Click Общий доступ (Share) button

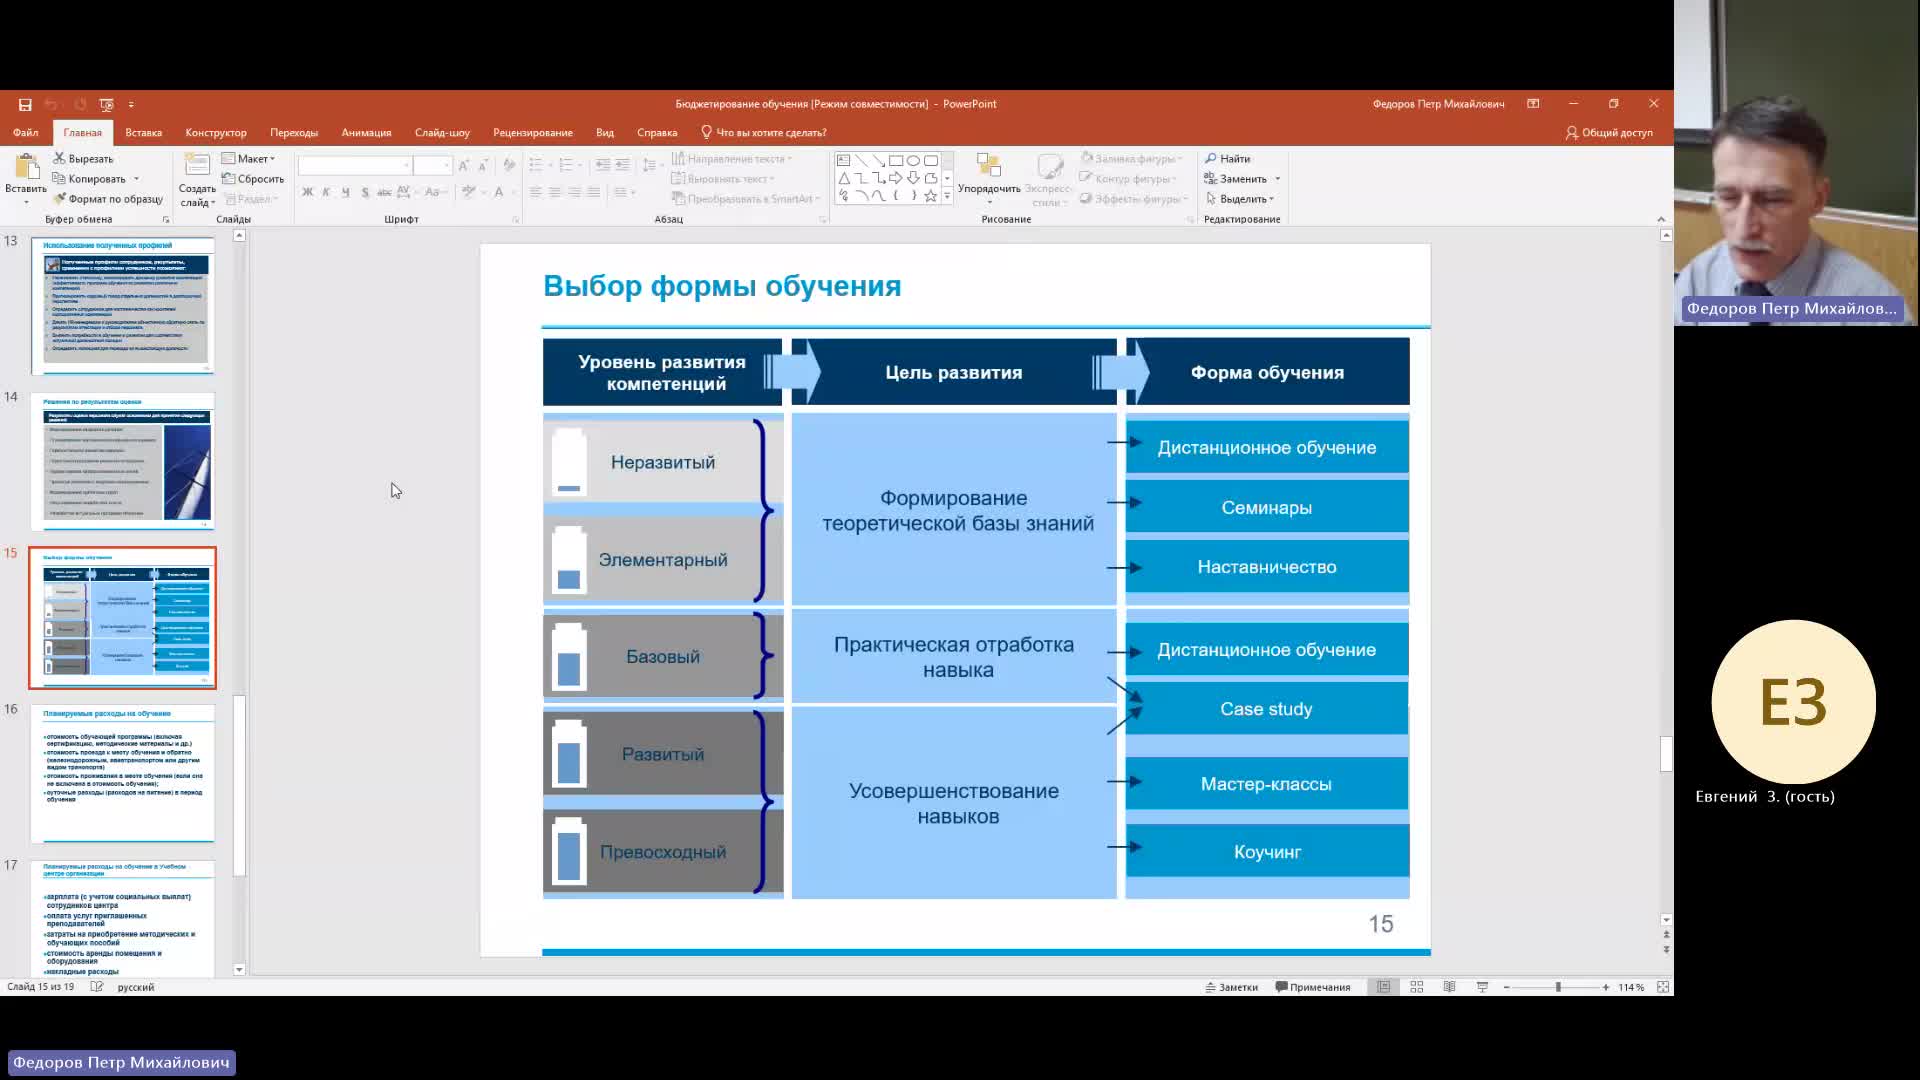[x=1609, y=132]
